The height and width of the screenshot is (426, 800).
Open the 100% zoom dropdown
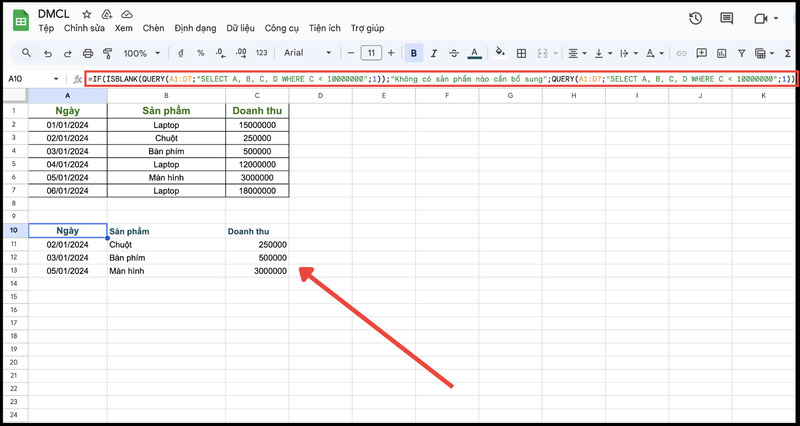[140, 53]
